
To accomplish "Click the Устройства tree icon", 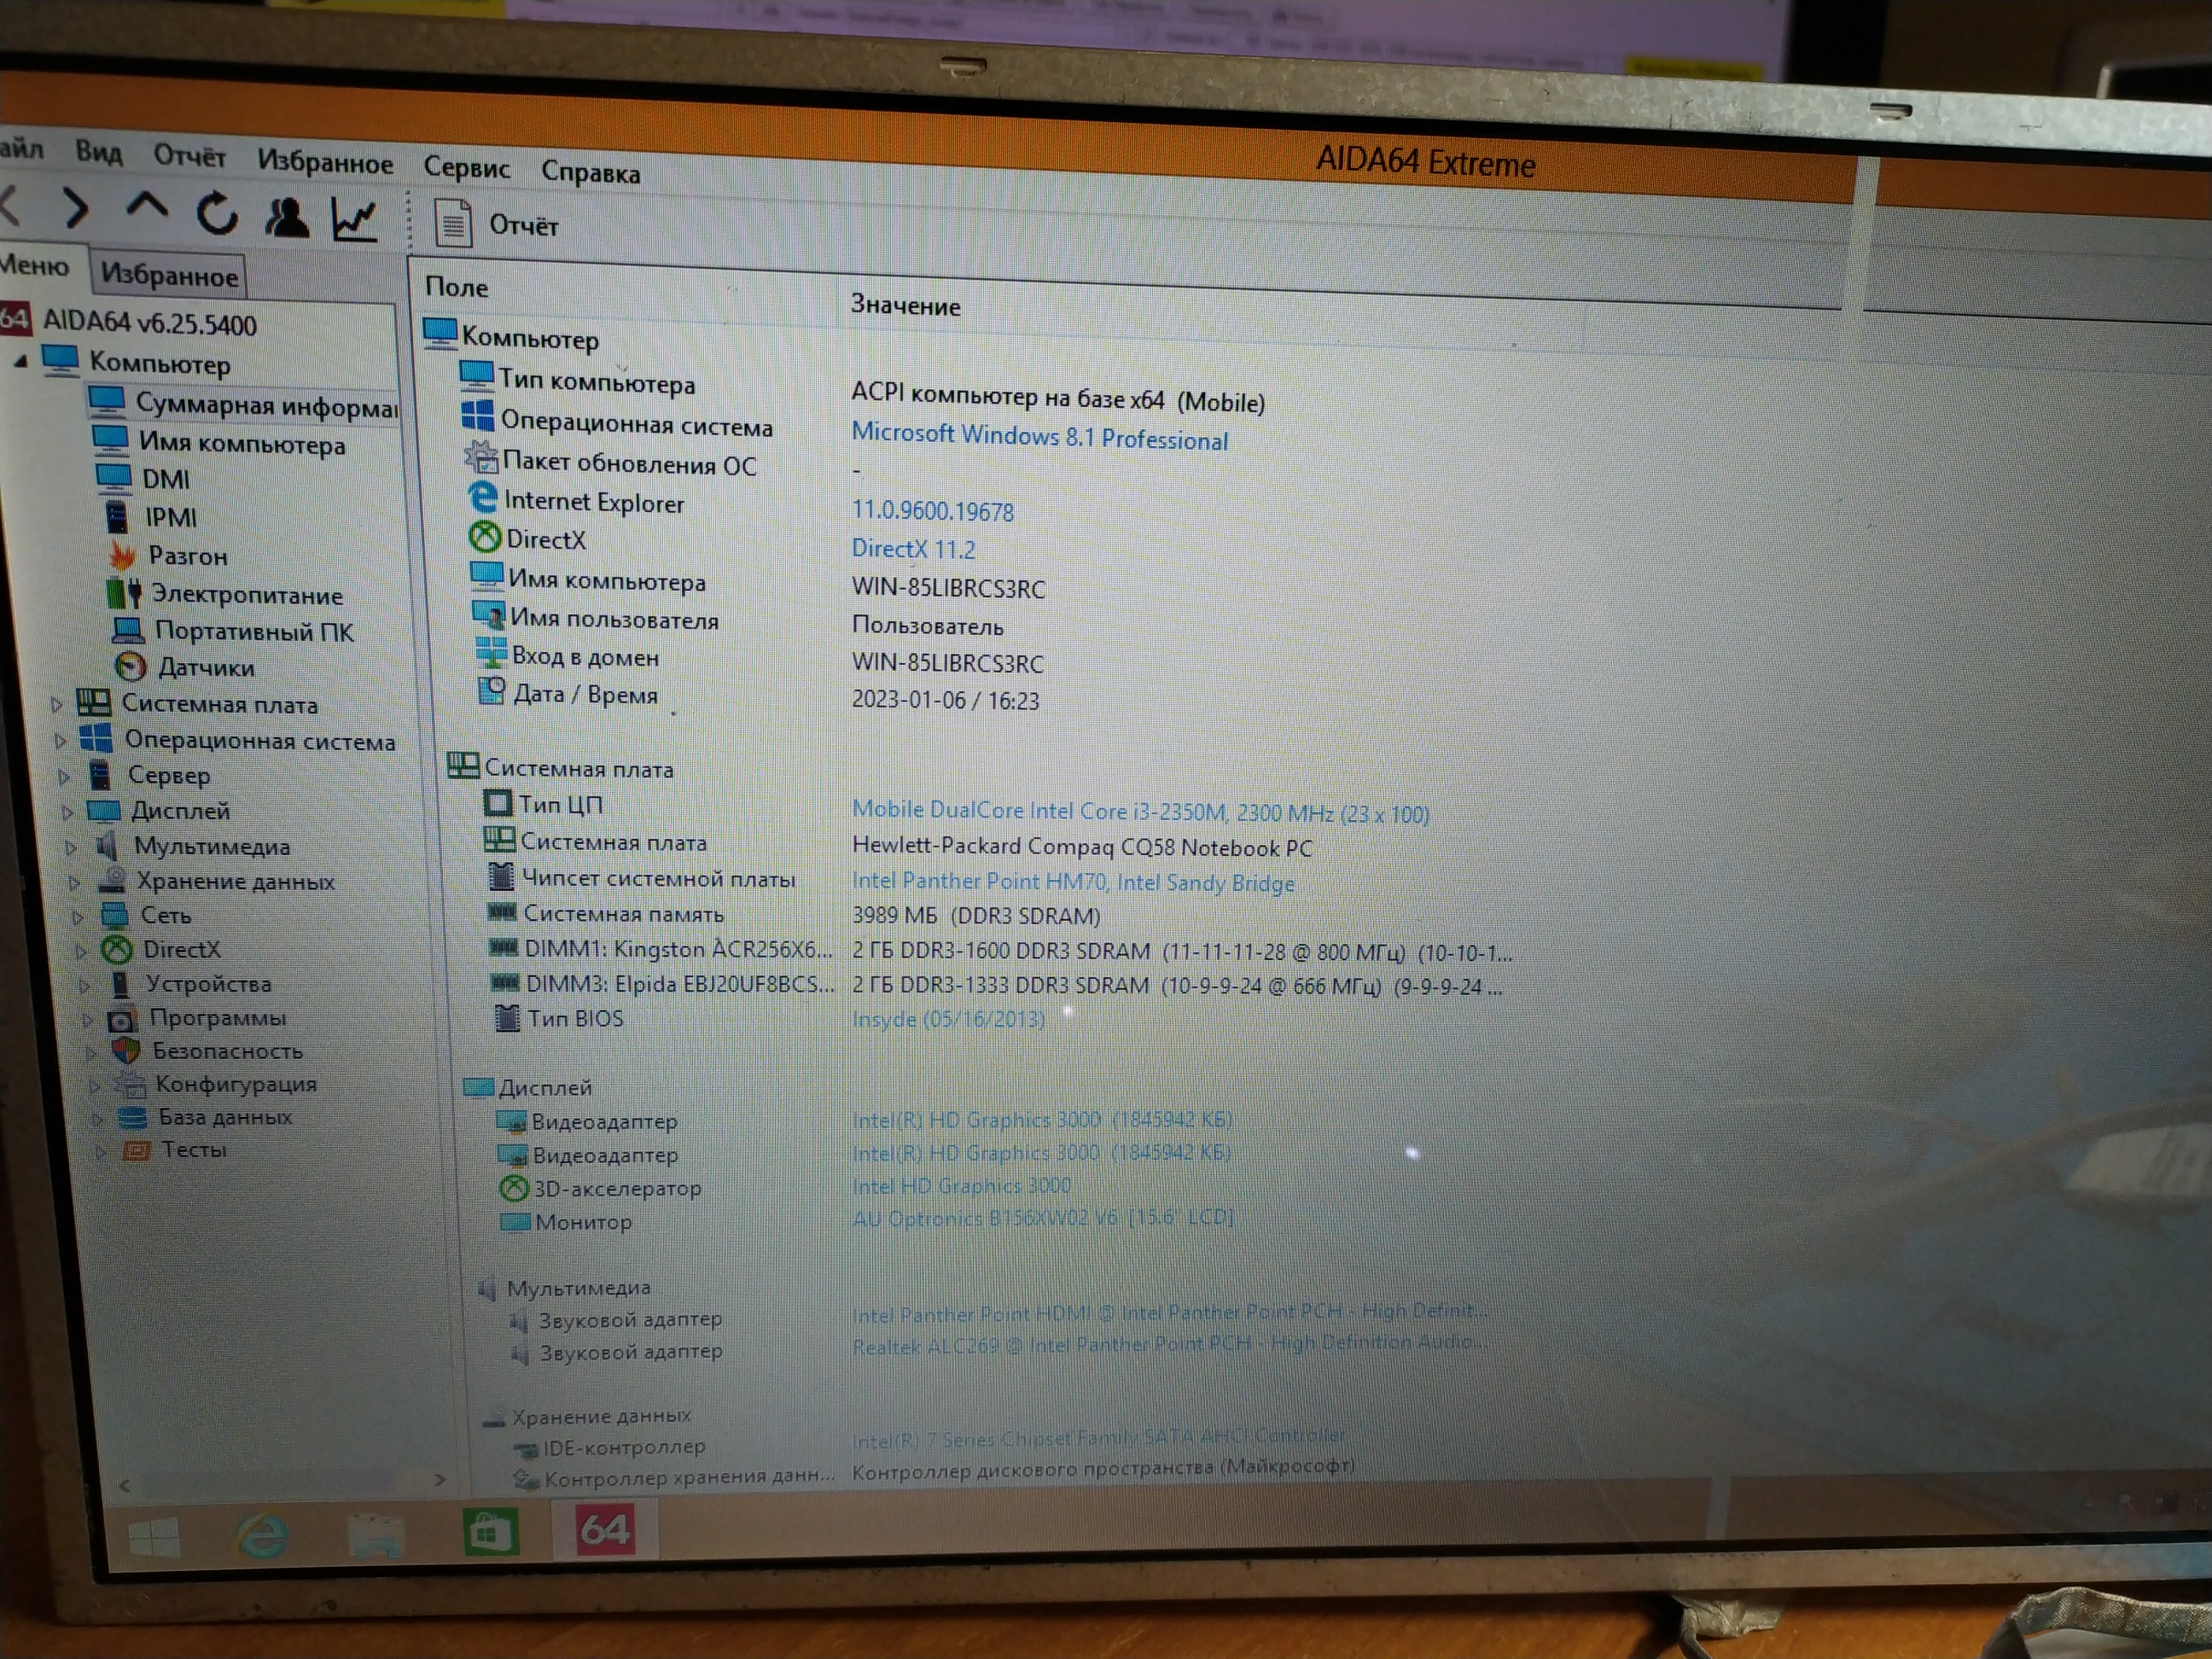I will tap(120, 984).
